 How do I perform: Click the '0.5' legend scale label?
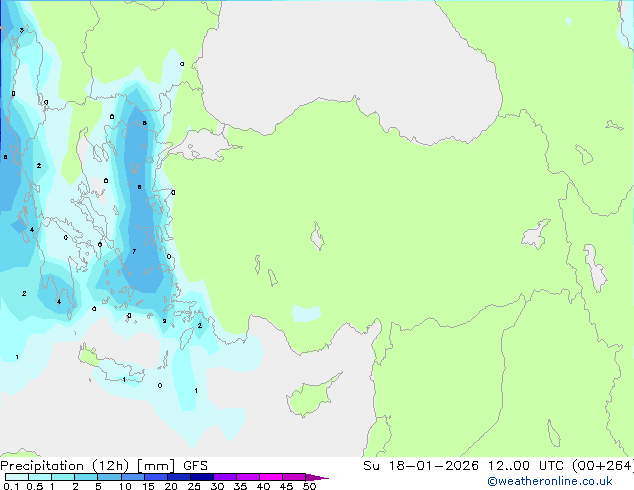coord(35,486)
